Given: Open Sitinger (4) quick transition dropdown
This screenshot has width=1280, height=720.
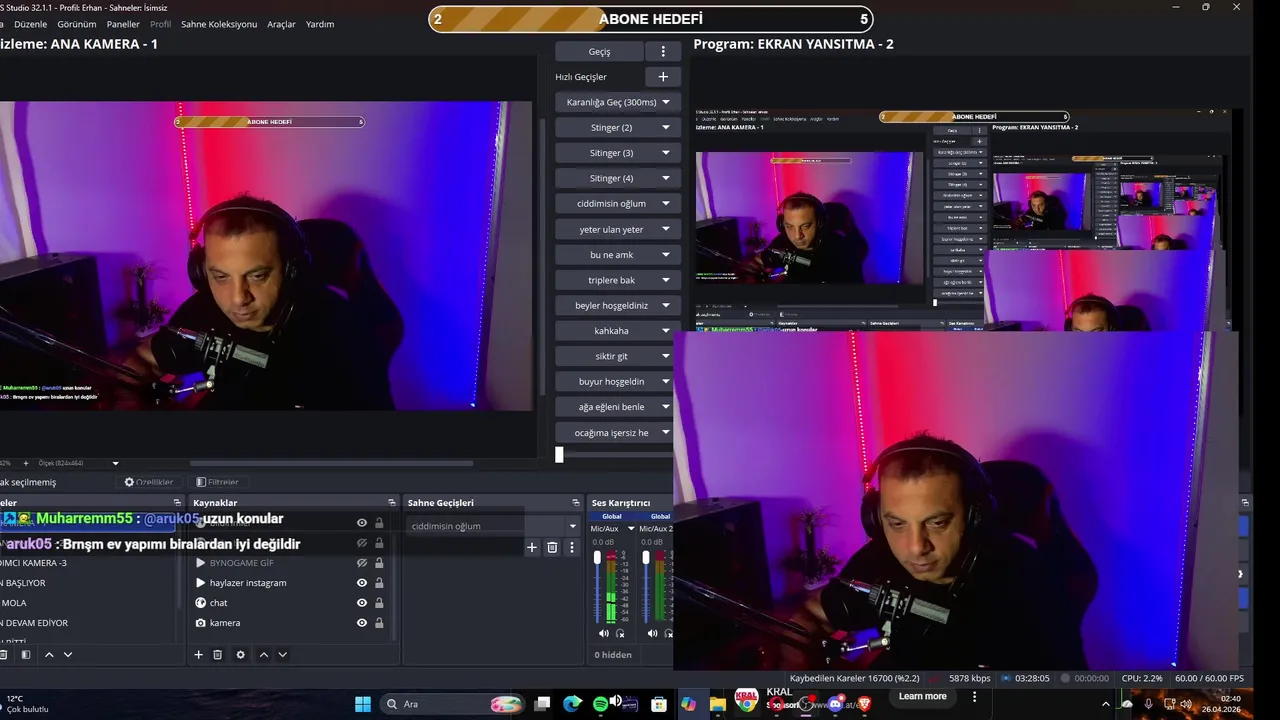Looking at the screenshot, I should [x=666, y=178].
